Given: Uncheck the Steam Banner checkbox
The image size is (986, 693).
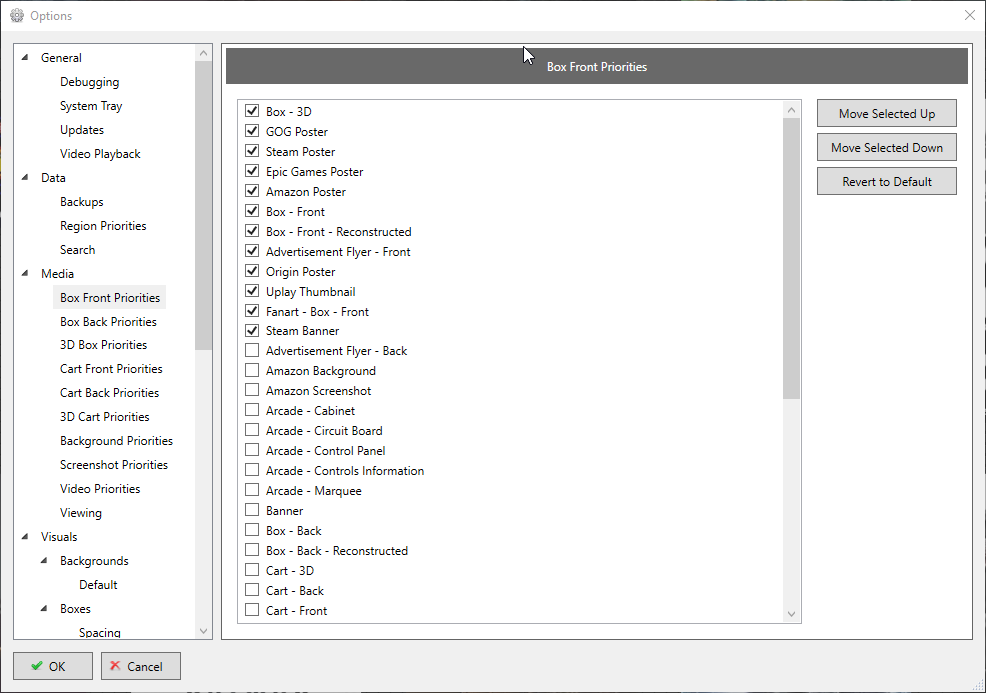Looking at the screenshot, I should [x=252, y=330].
